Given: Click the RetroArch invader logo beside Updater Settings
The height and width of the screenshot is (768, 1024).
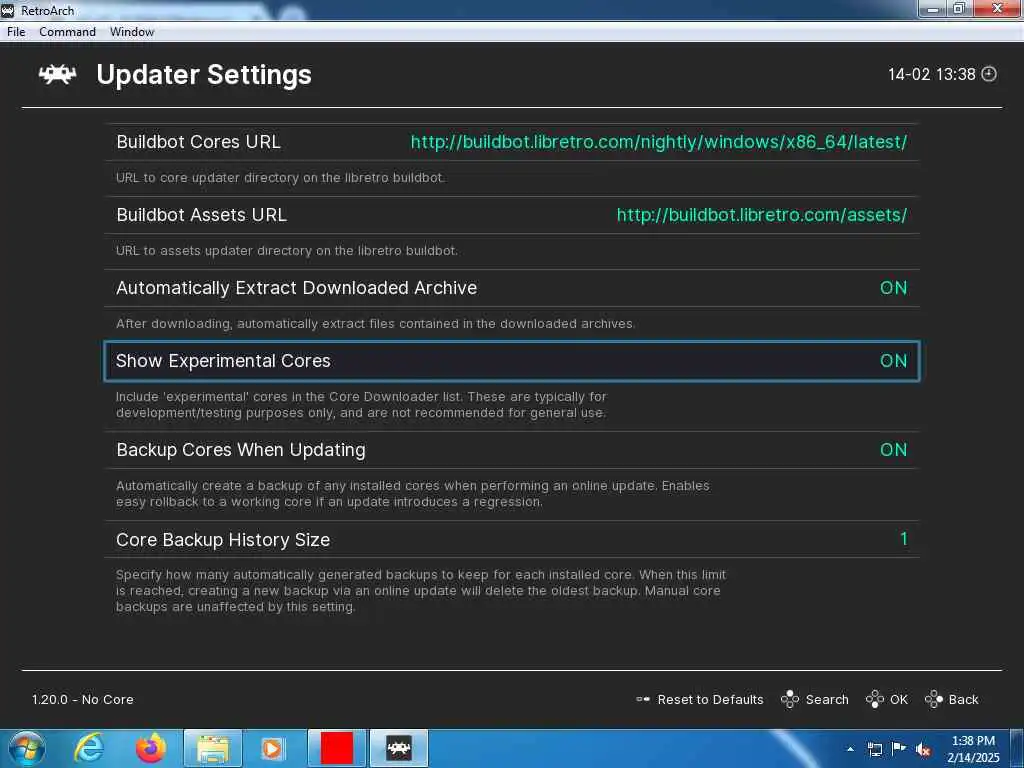Looking at the screenshot, I should (57, 74).
